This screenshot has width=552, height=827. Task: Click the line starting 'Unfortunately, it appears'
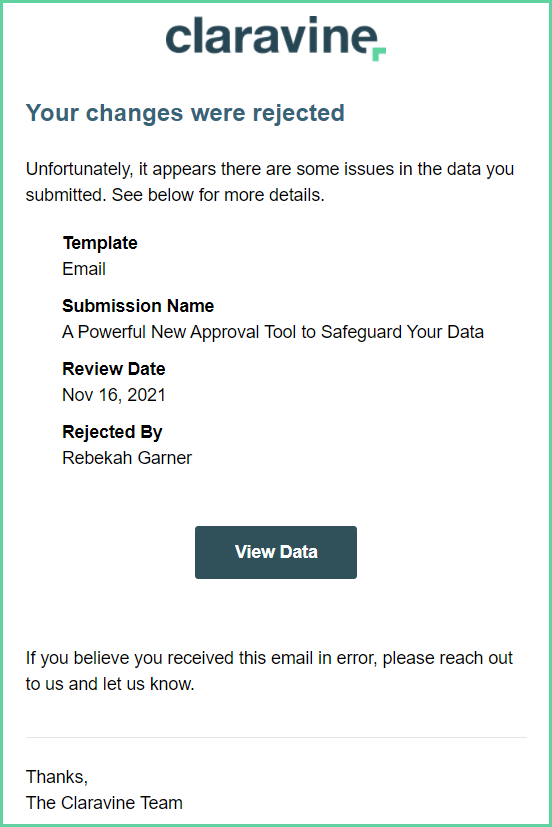[270, 169]
